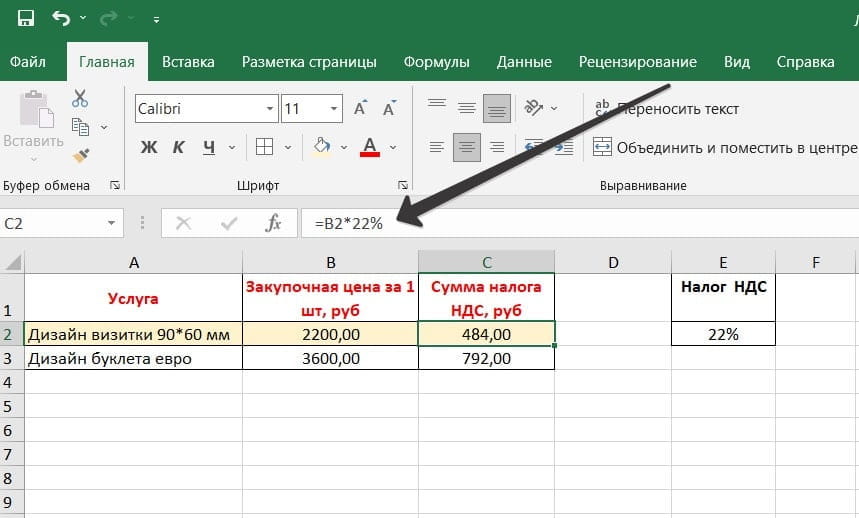This screenshot has height=518, width=859.
Task: Select cell containing 792,00
Action: tap(486, 358)
